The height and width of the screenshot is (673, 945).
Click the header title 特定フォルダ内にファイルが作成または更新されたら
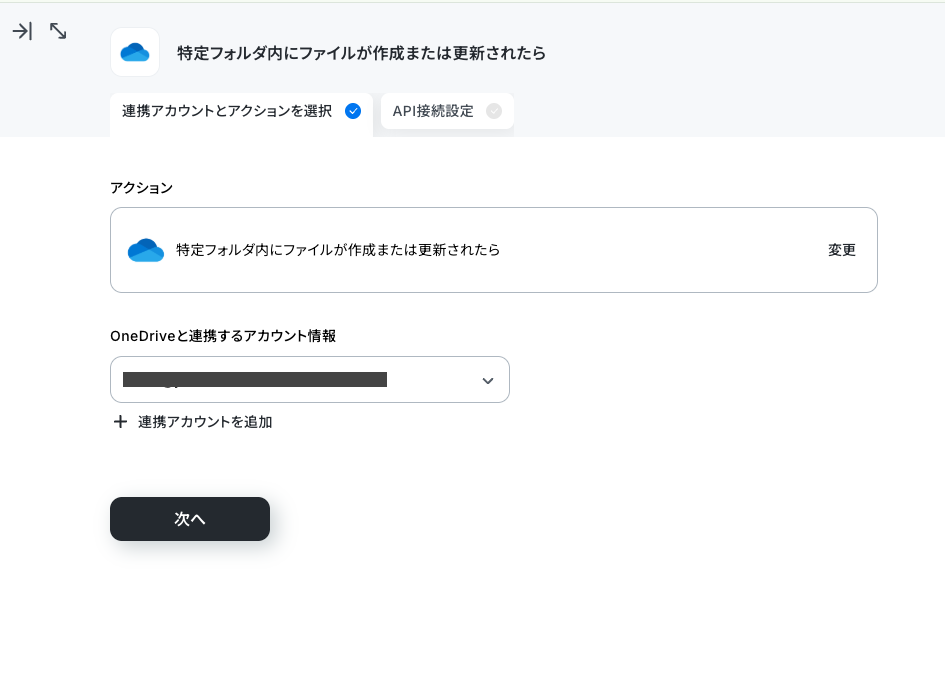361,53
